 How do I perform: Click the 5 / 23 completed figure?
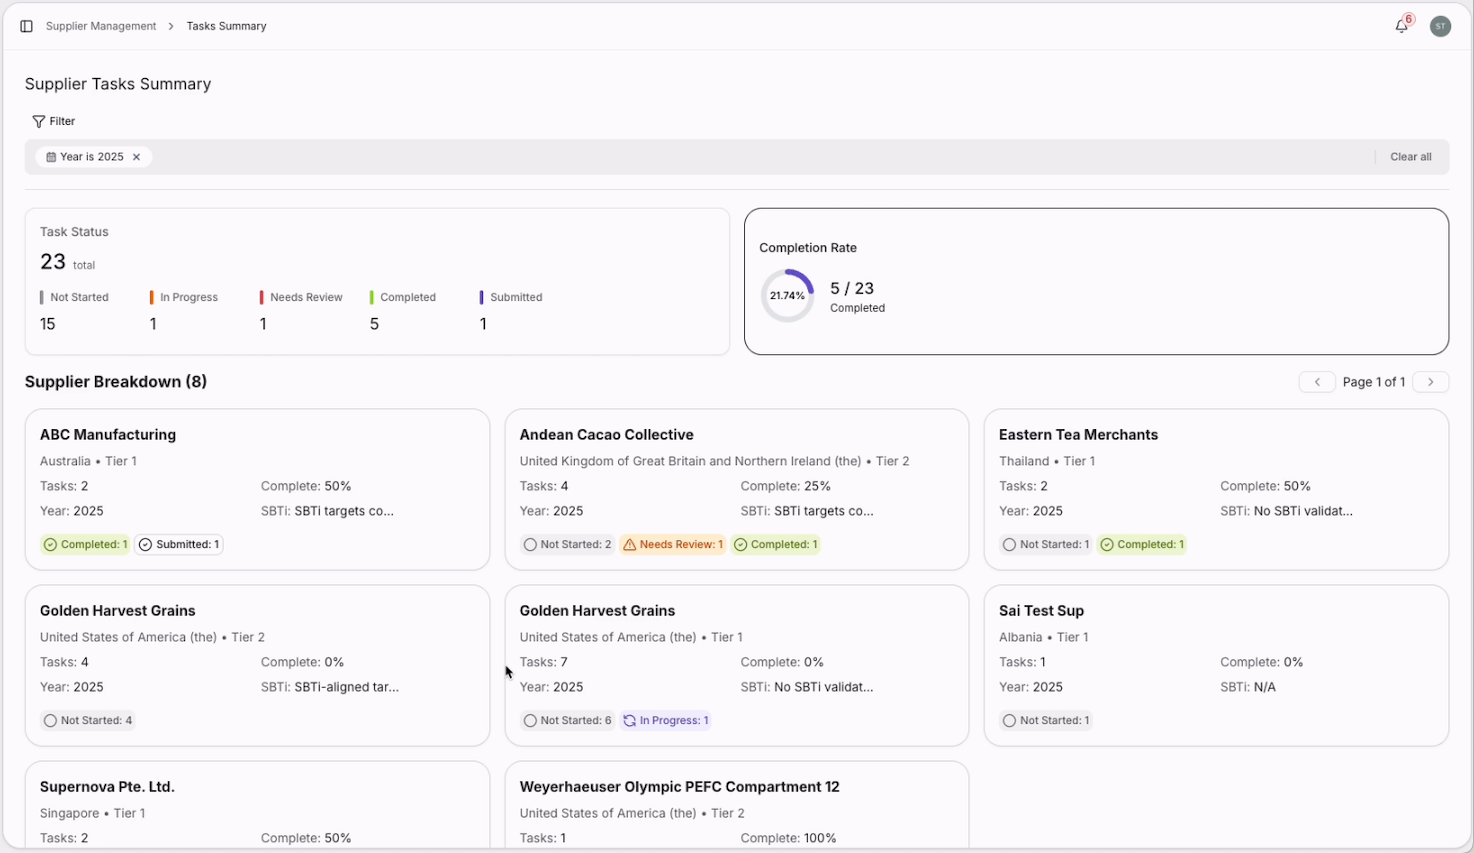tap(852, 288)
